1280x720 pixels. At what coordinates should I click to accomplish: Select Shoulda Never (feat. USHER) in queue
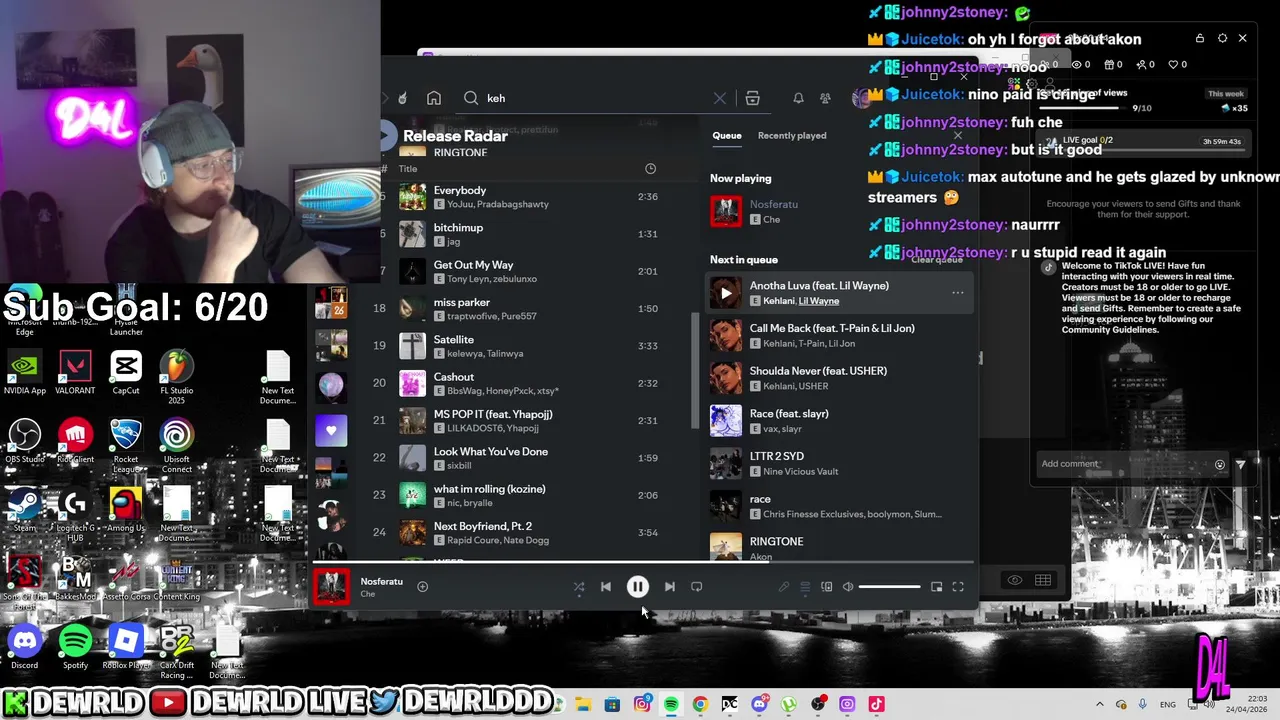pyautogui.click(x=840, y=378)
